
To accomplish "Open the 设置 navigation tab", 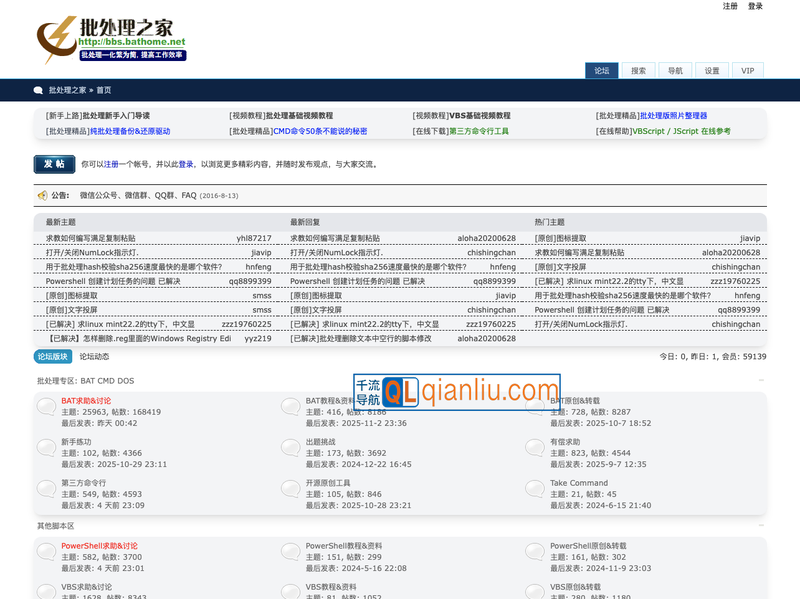I will point(711,71).
